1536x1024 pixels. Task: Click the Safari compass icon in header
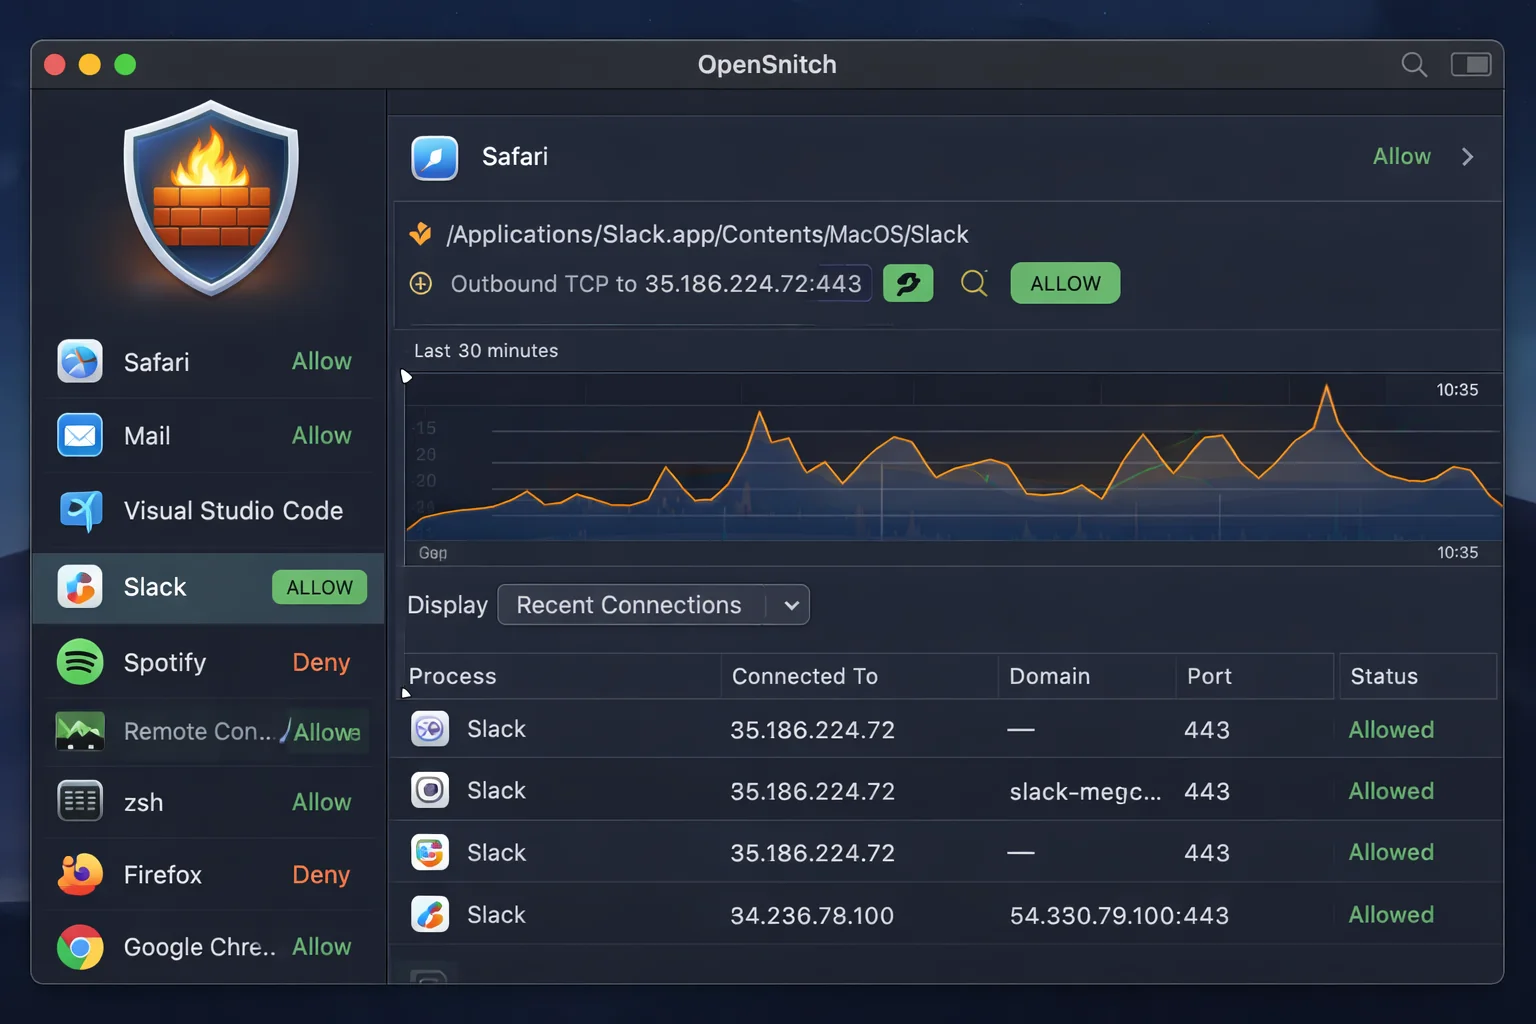[435, 158]
